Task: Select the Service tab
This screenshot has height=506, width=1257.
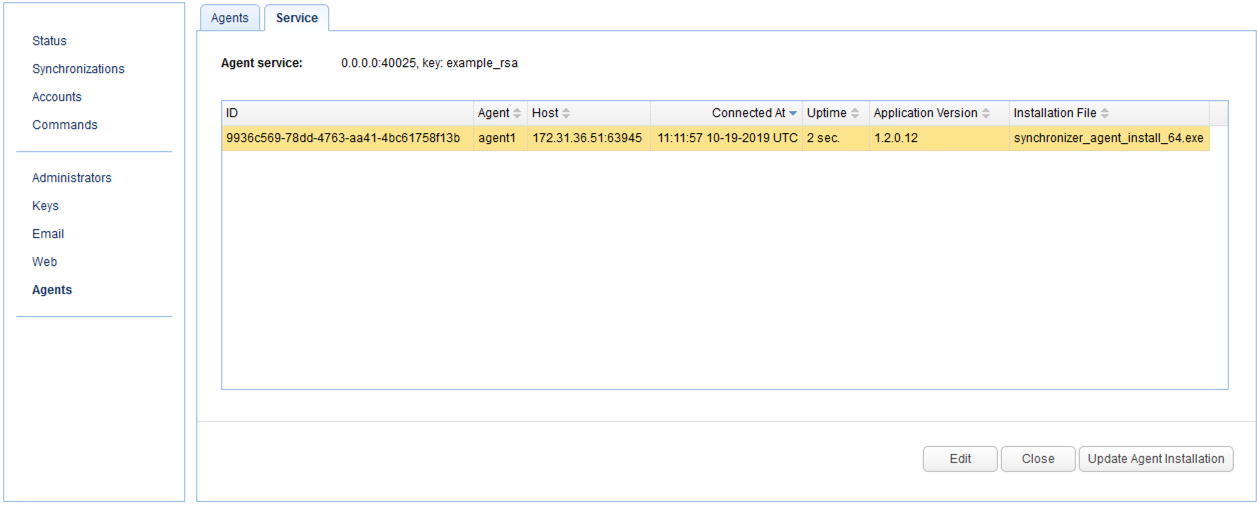Action: [296, 18]
